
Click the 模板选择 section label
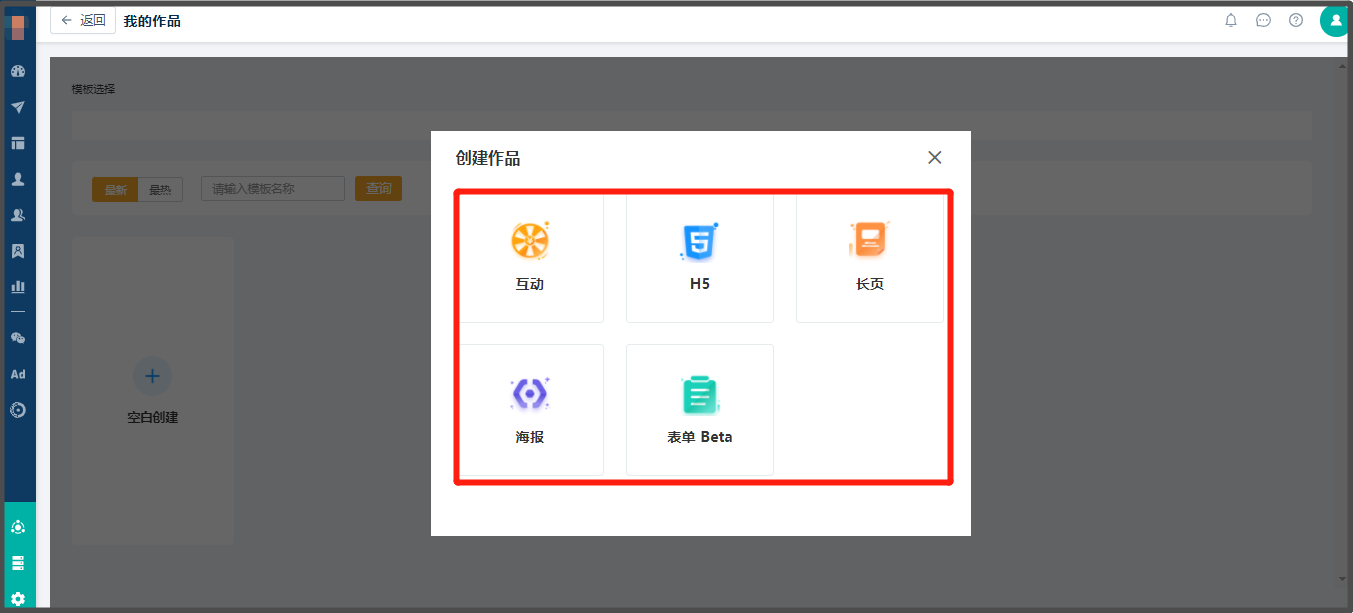(x=93, y=89)
